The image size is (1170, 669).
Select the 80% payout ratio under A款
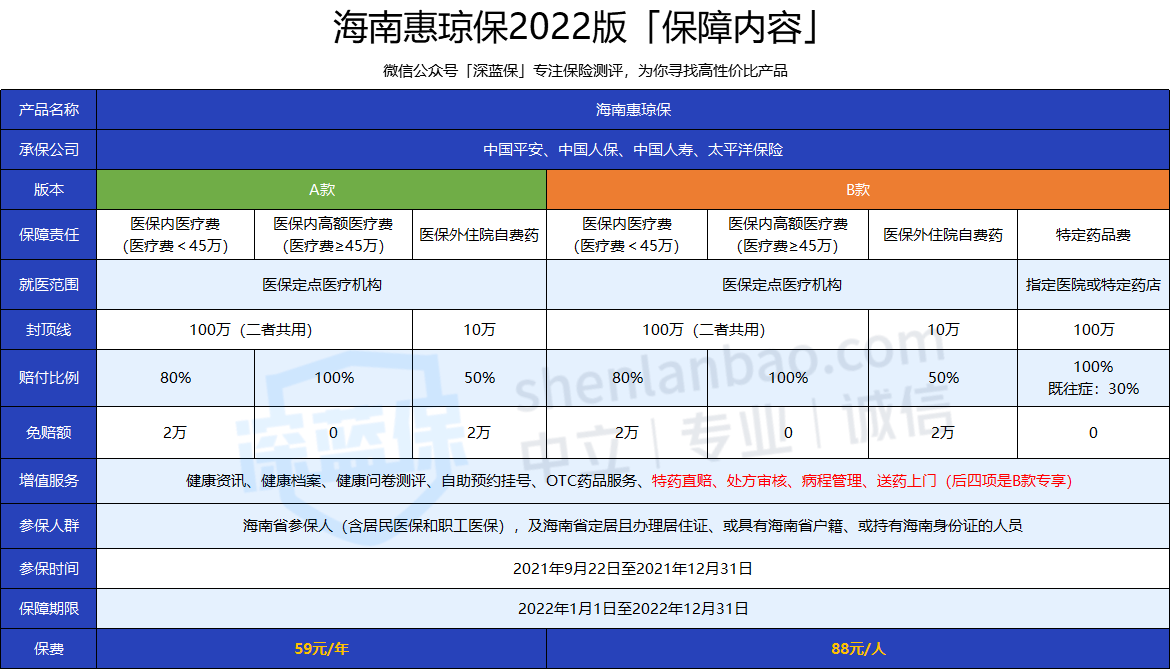pos(175,377)
